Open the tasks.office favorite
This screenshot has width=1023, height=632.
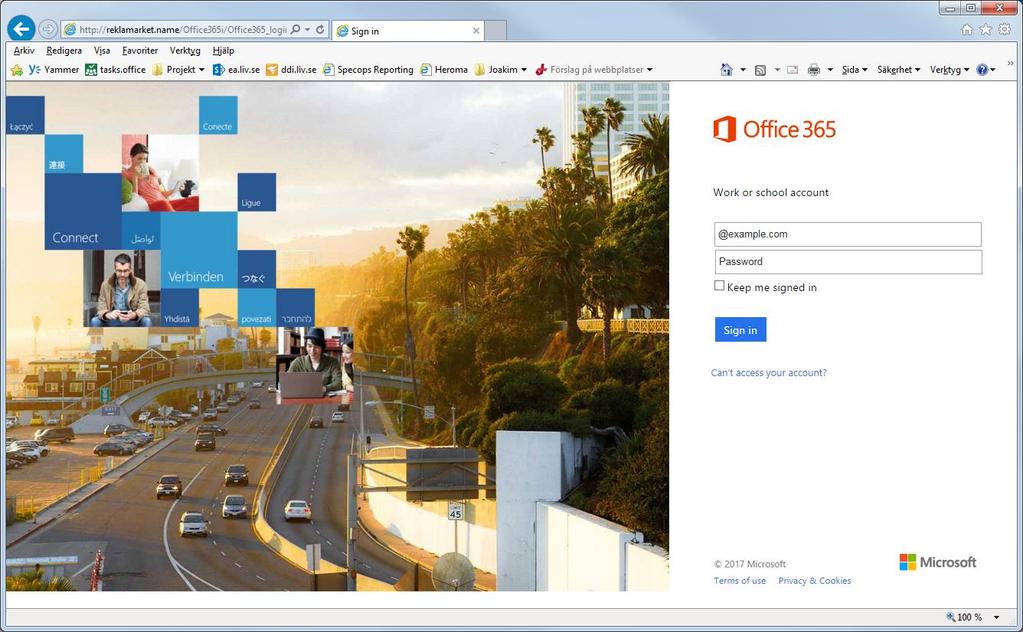[x=115, y=70]
